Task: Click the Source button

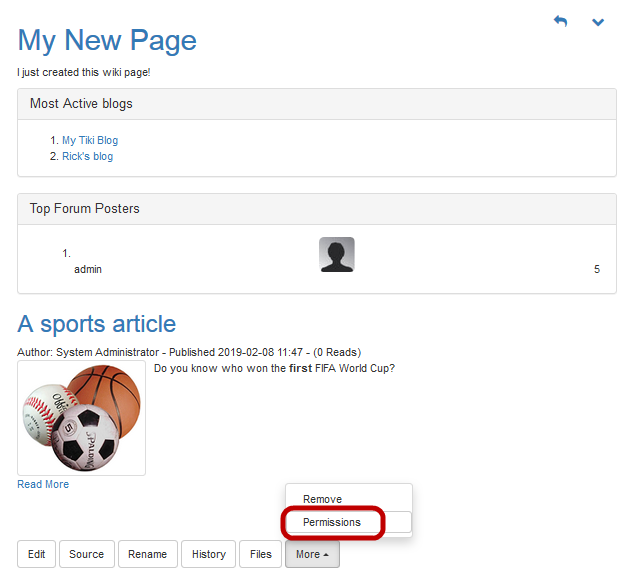Action: pos(86,554)
